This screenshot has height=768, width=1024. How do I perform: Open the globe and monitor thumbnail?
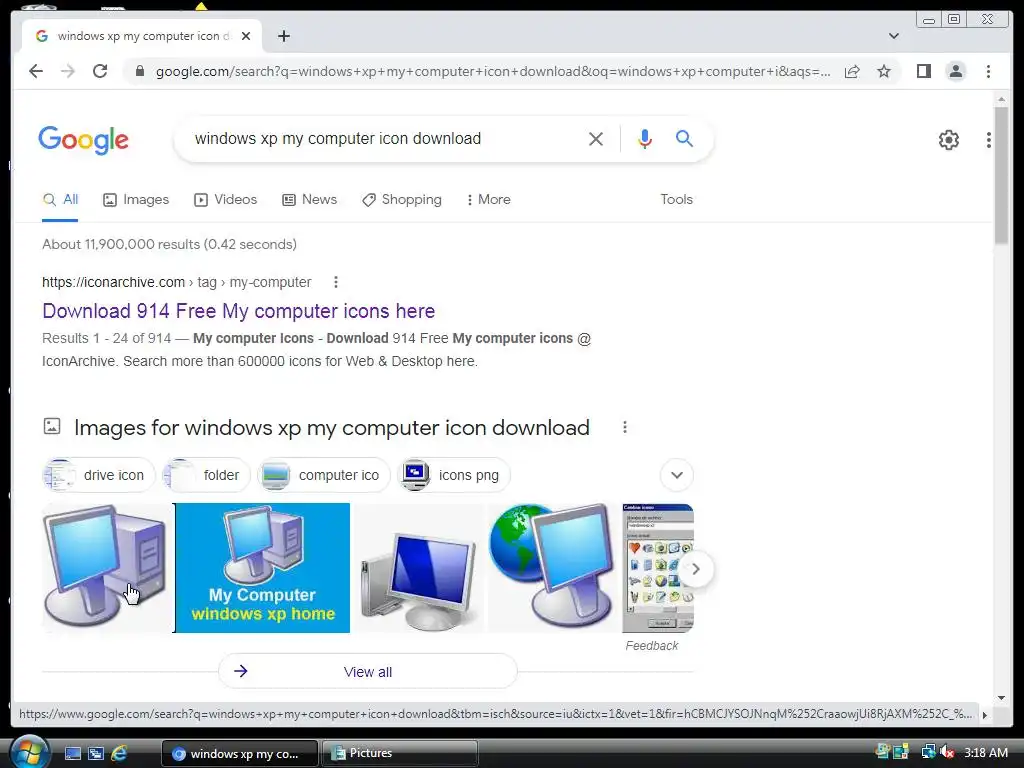tap(553, 568)
